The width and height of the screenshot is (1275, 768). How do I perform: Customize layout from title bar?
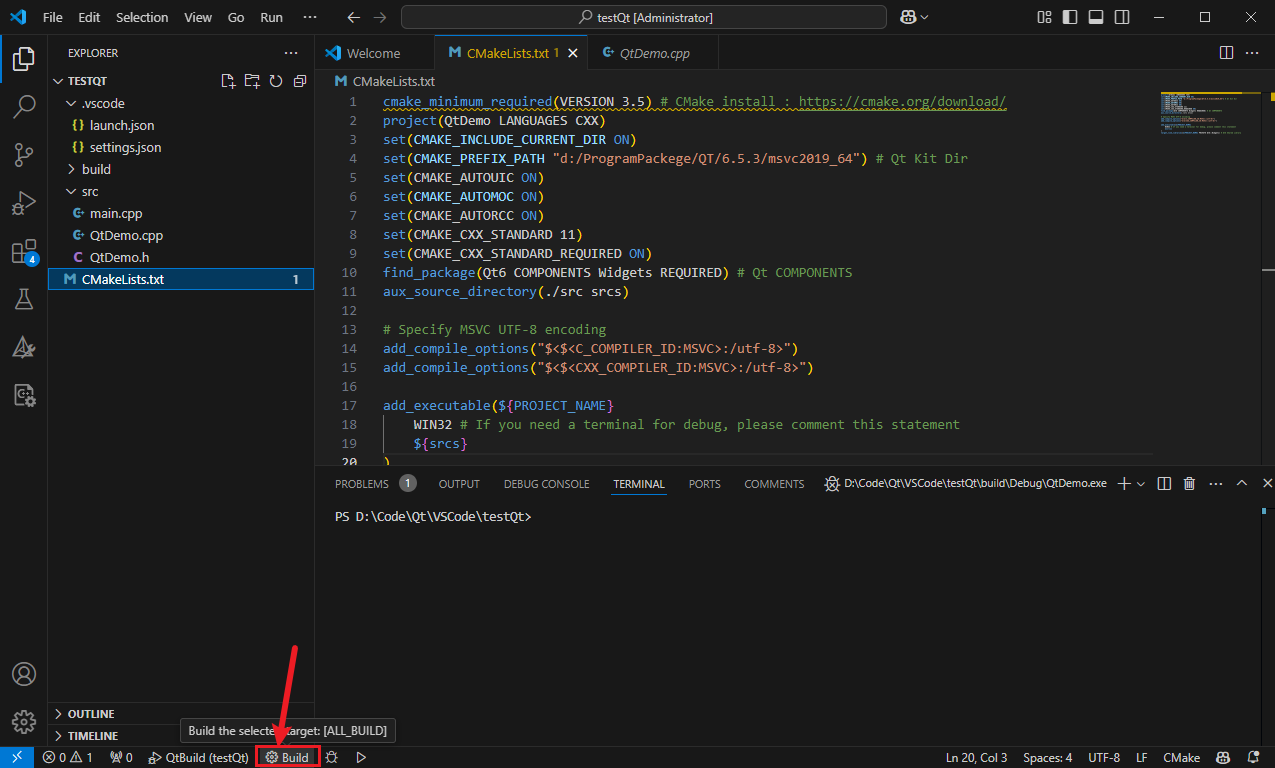1044,17
